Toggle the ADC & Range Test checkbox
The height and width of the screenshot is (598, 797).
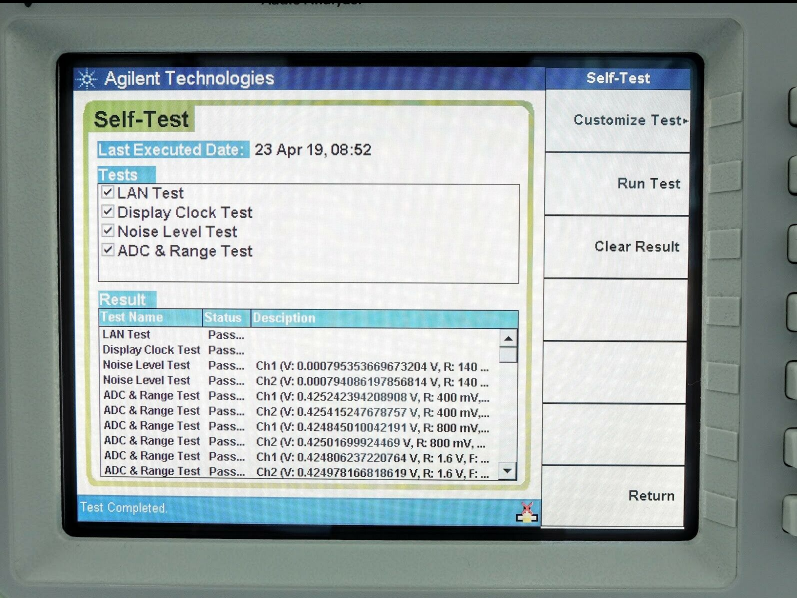coord(108,251)
